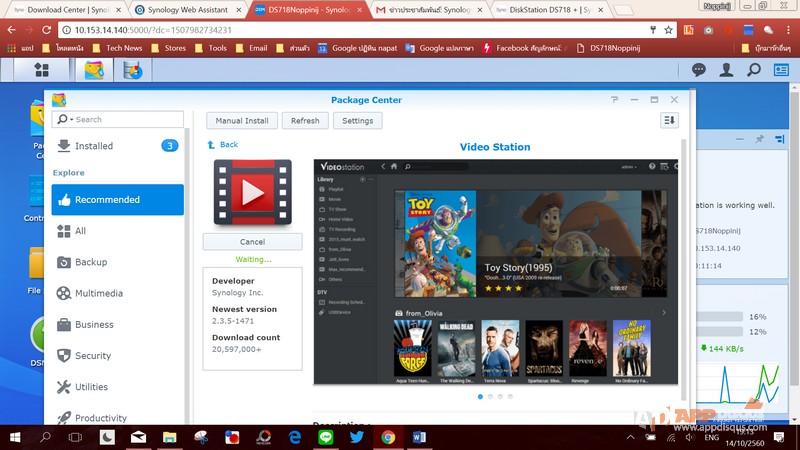Open Email bookmark folder

pyautogui.click(x=252, y=48)
